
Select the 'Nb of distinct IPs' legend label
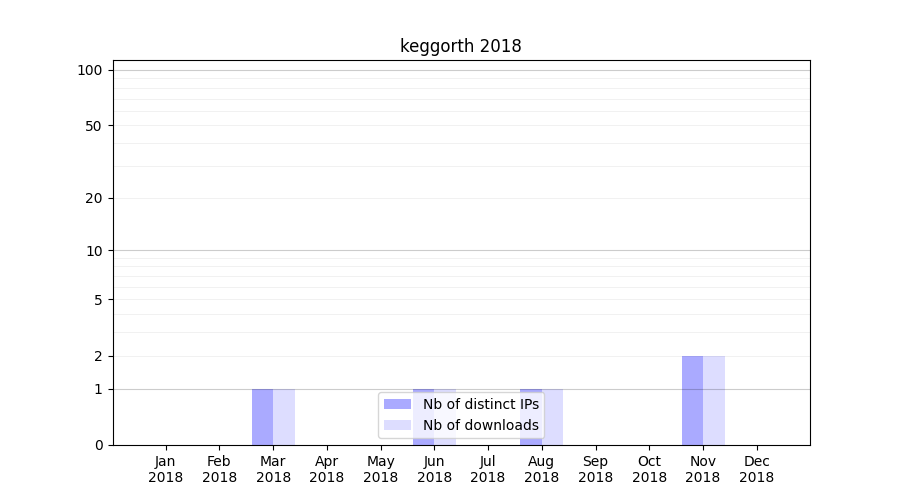480,404
